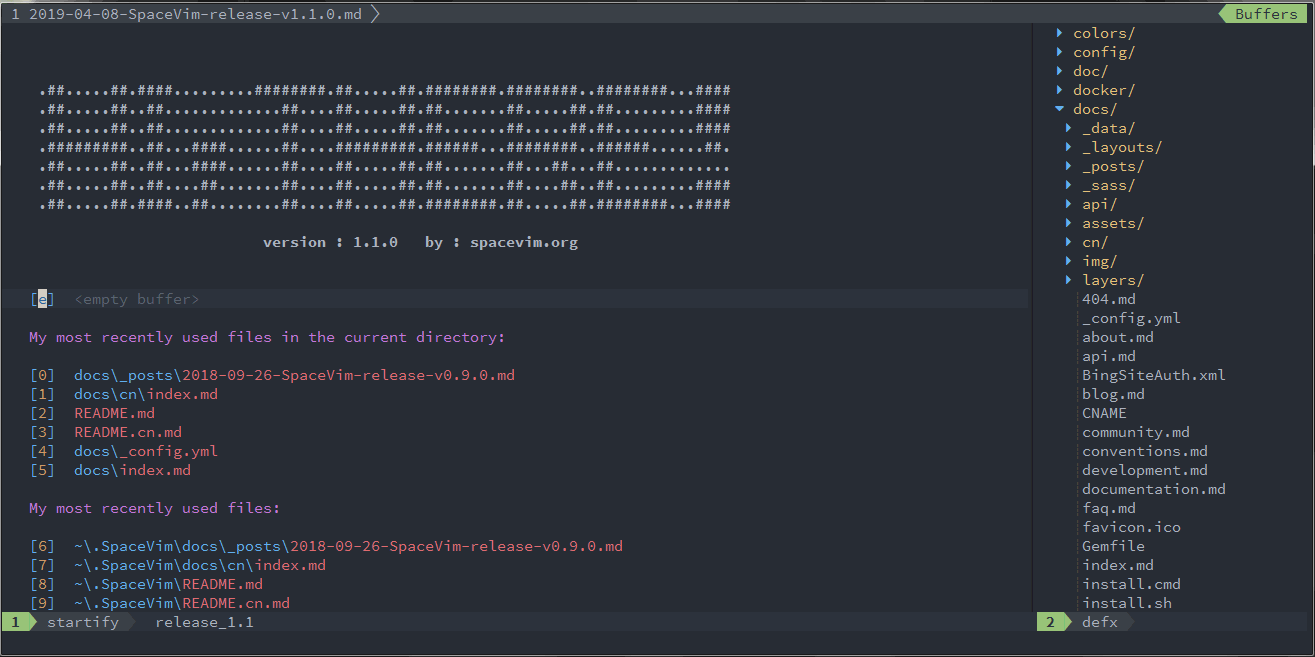Screen dimensions: 1315x657
Task: Open the Gemfile in the file tree
Action: (1113, 546)
